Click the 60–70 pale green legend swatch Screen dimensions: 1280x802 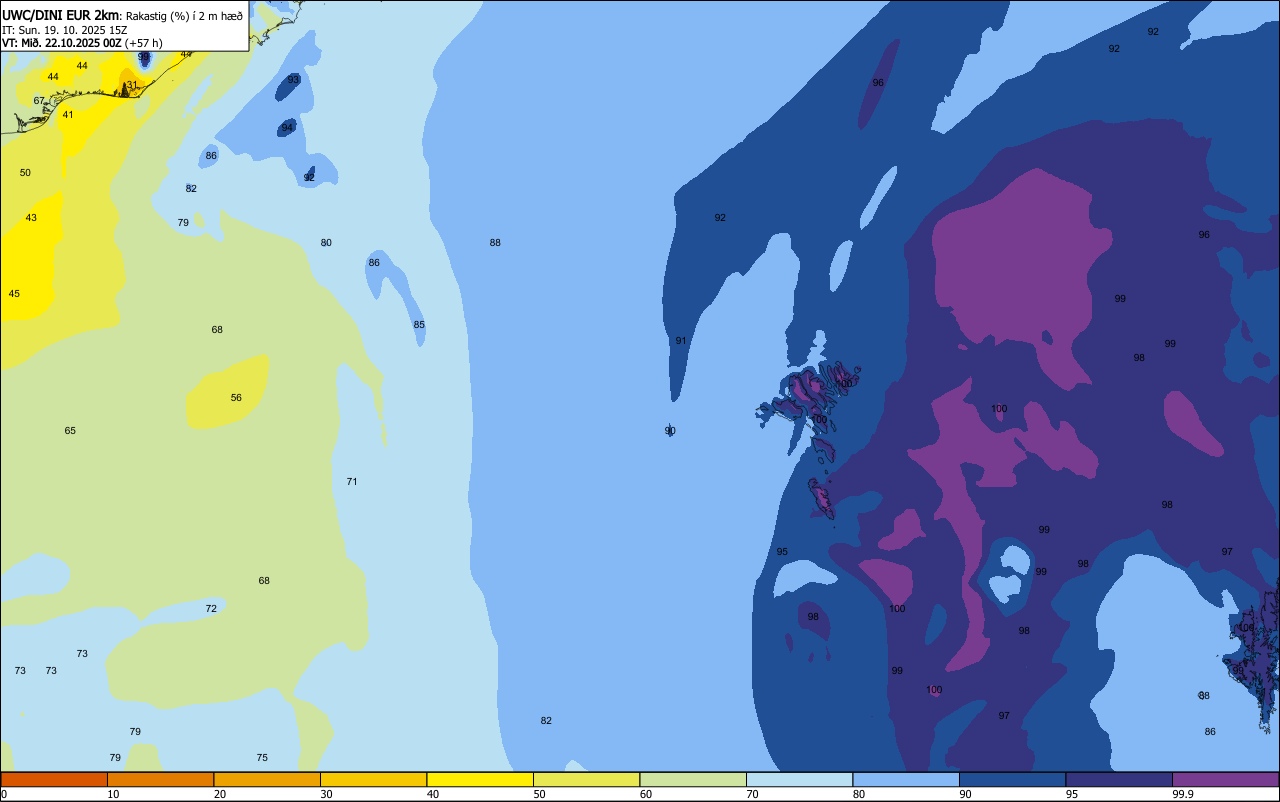click(693, 779)
